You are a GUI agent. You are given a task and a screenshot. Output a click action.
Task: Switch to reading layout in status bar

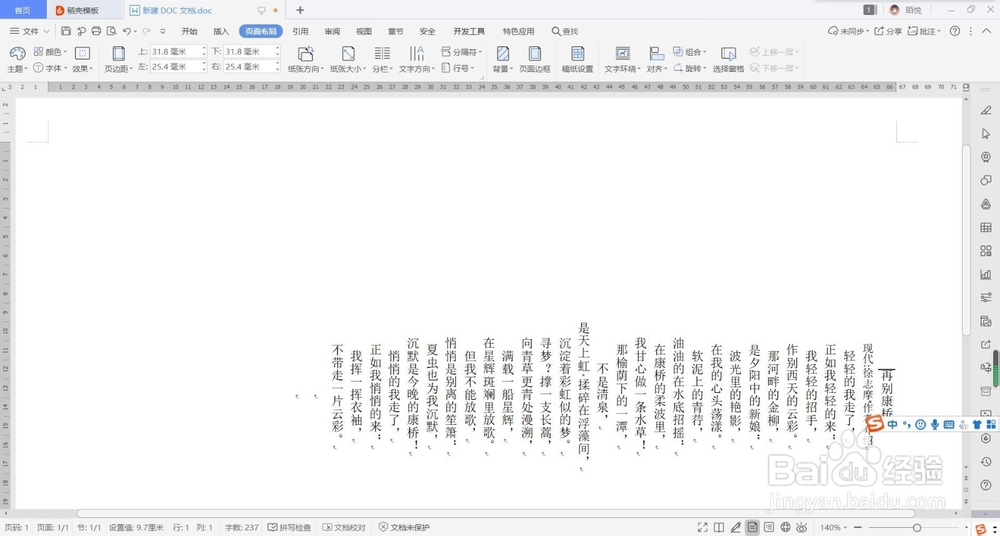click(x=719, y=528)
